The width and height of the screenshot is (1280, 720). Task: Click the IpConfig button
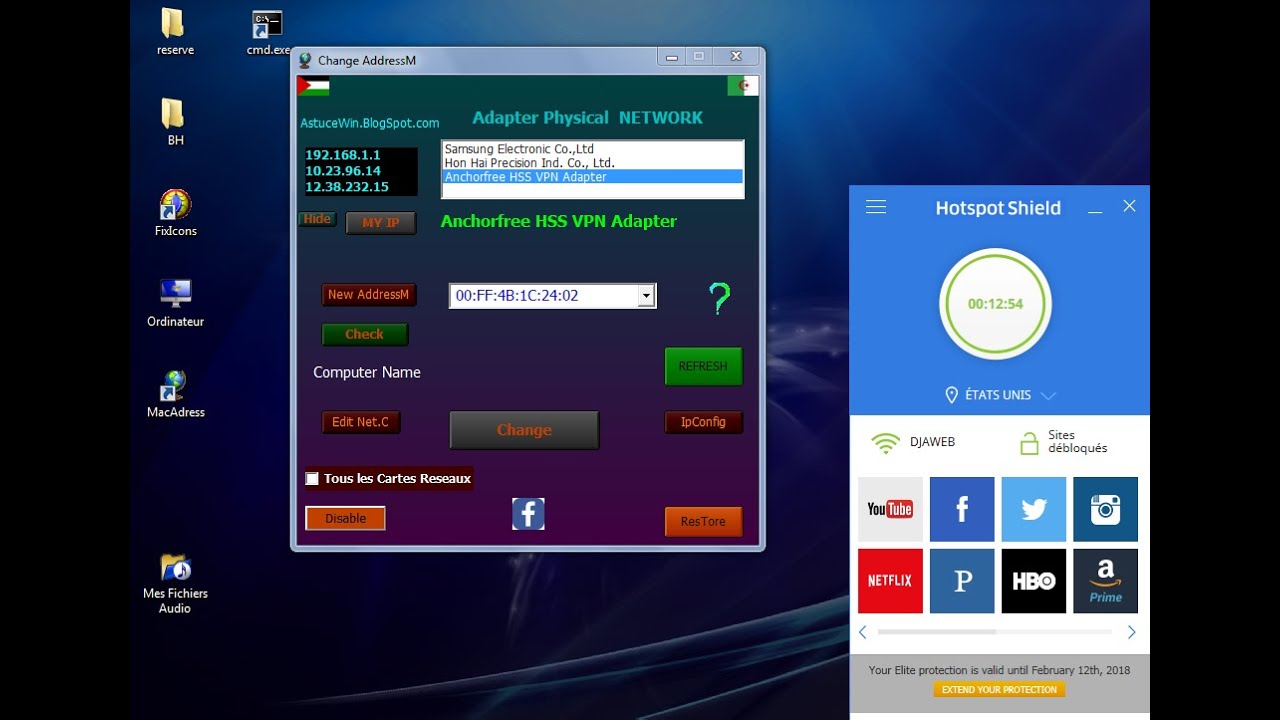703,422
